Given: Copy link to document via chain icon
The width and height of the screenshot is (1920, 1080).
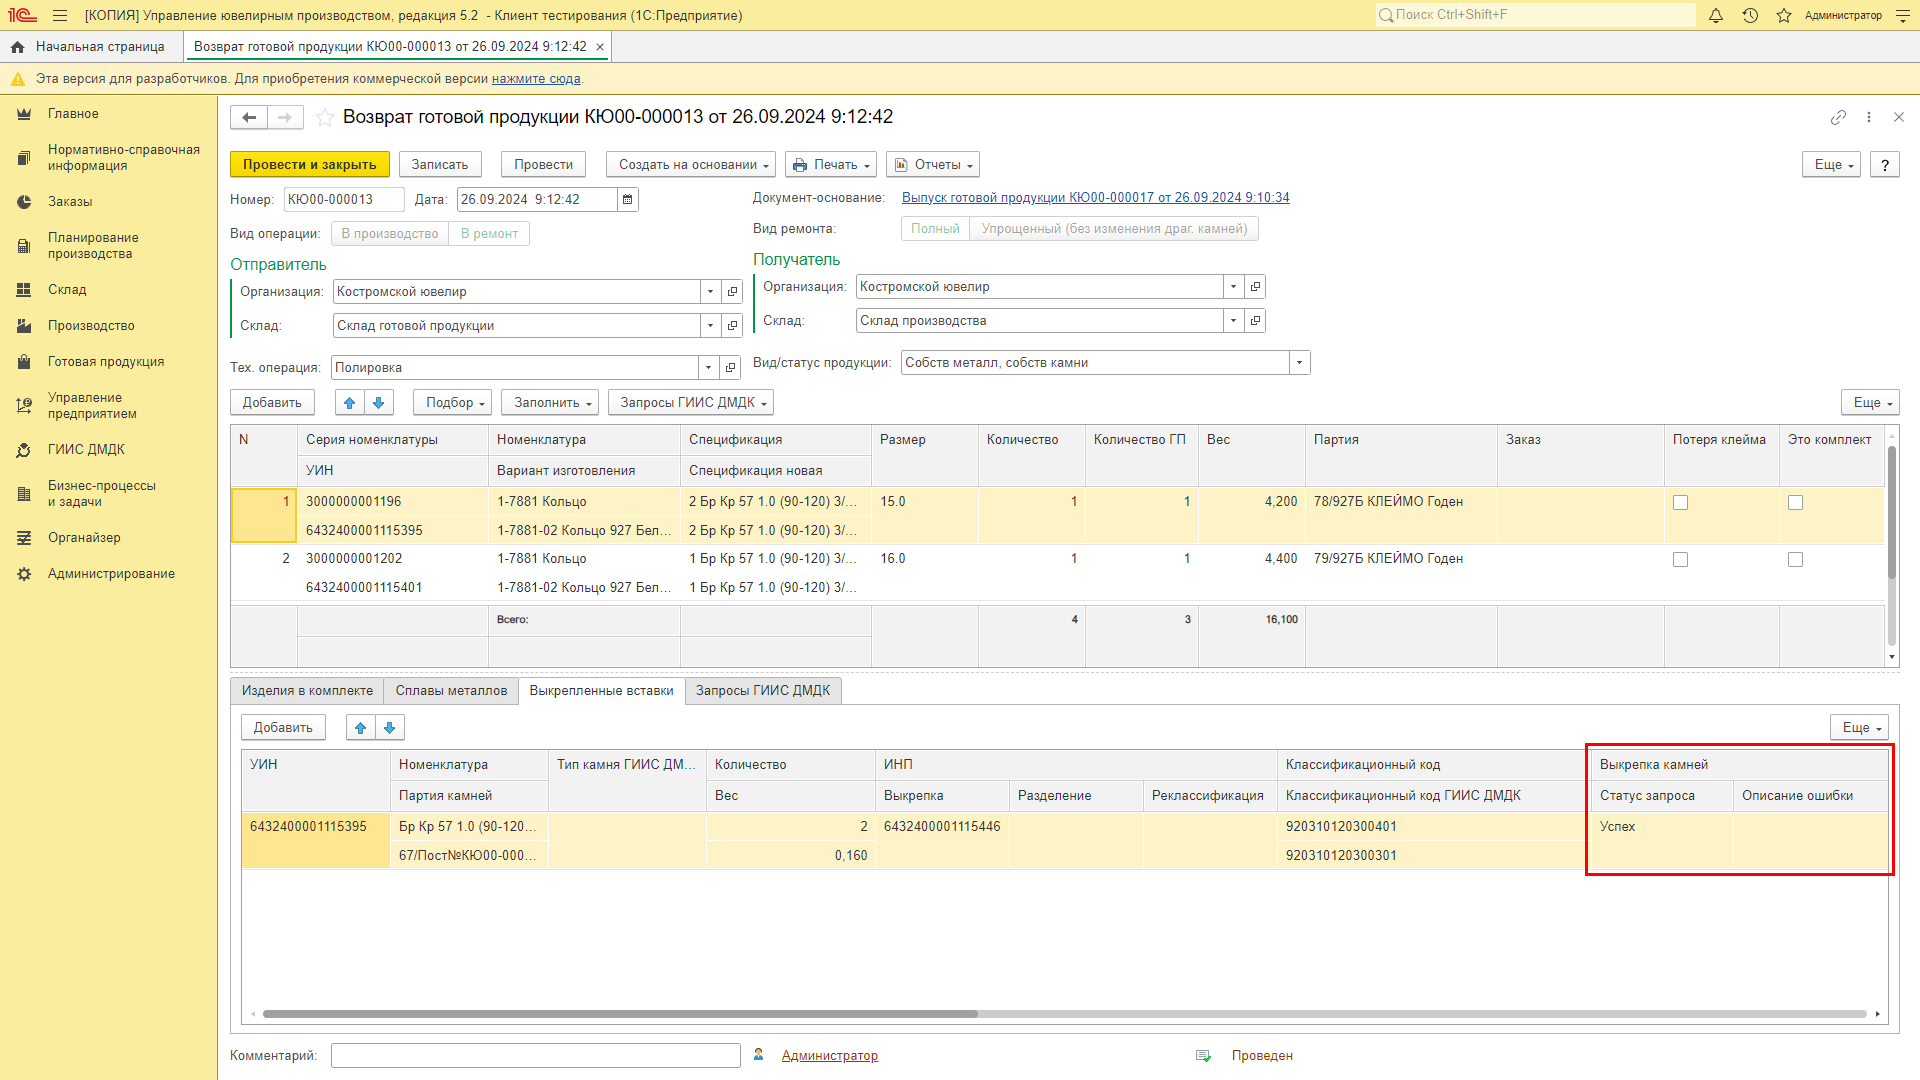Looking at the screenshot, I should pos(1838,117).
